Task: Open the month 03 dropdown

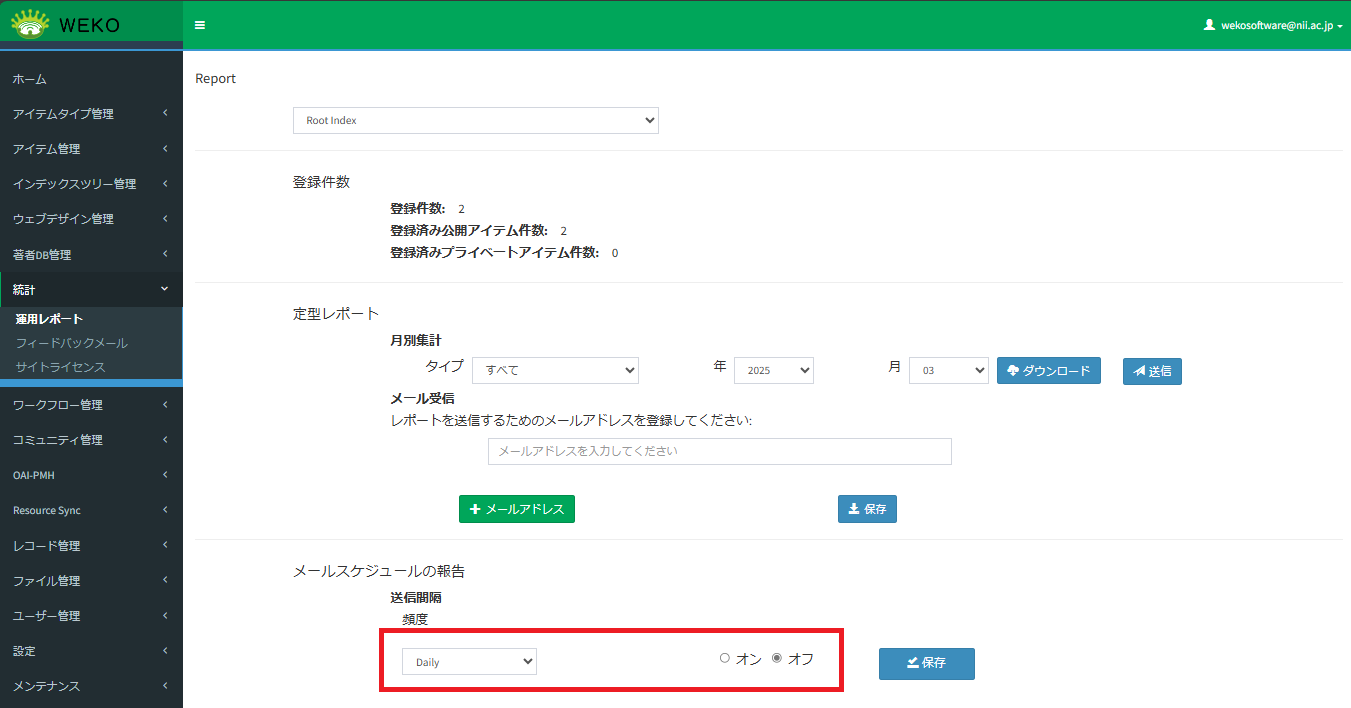Action: [x=948, y=370]
